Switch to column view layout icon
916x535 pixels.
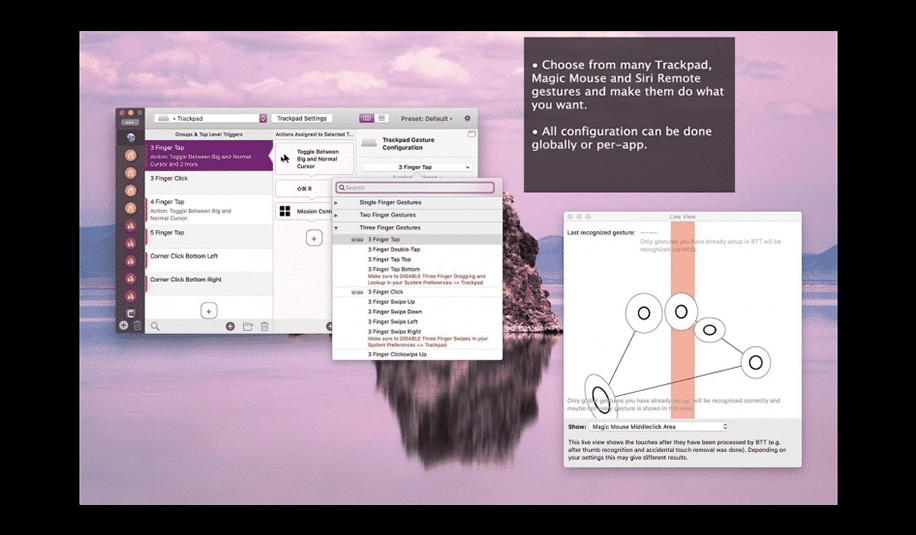367,118
